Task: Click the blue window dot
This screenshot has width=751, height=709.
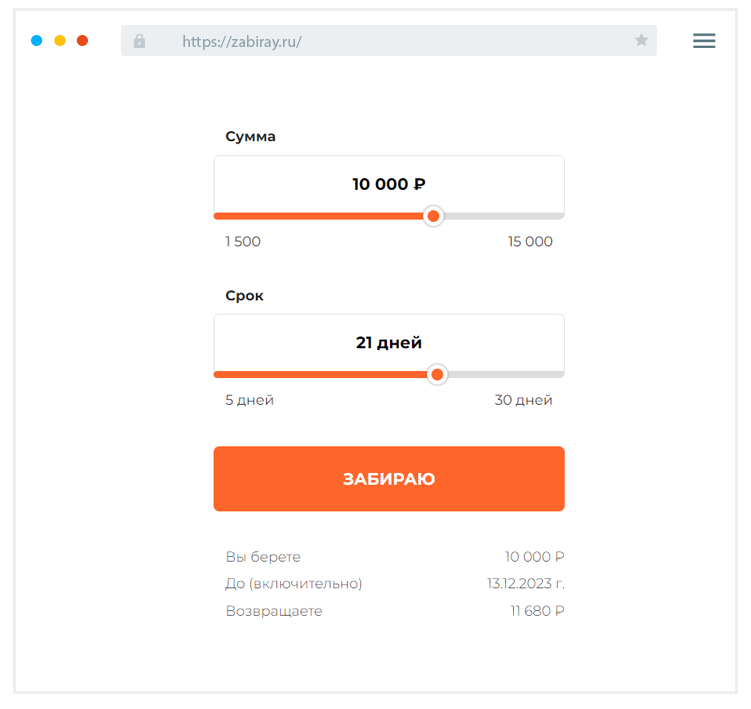Action: click(x=37, y=41)
